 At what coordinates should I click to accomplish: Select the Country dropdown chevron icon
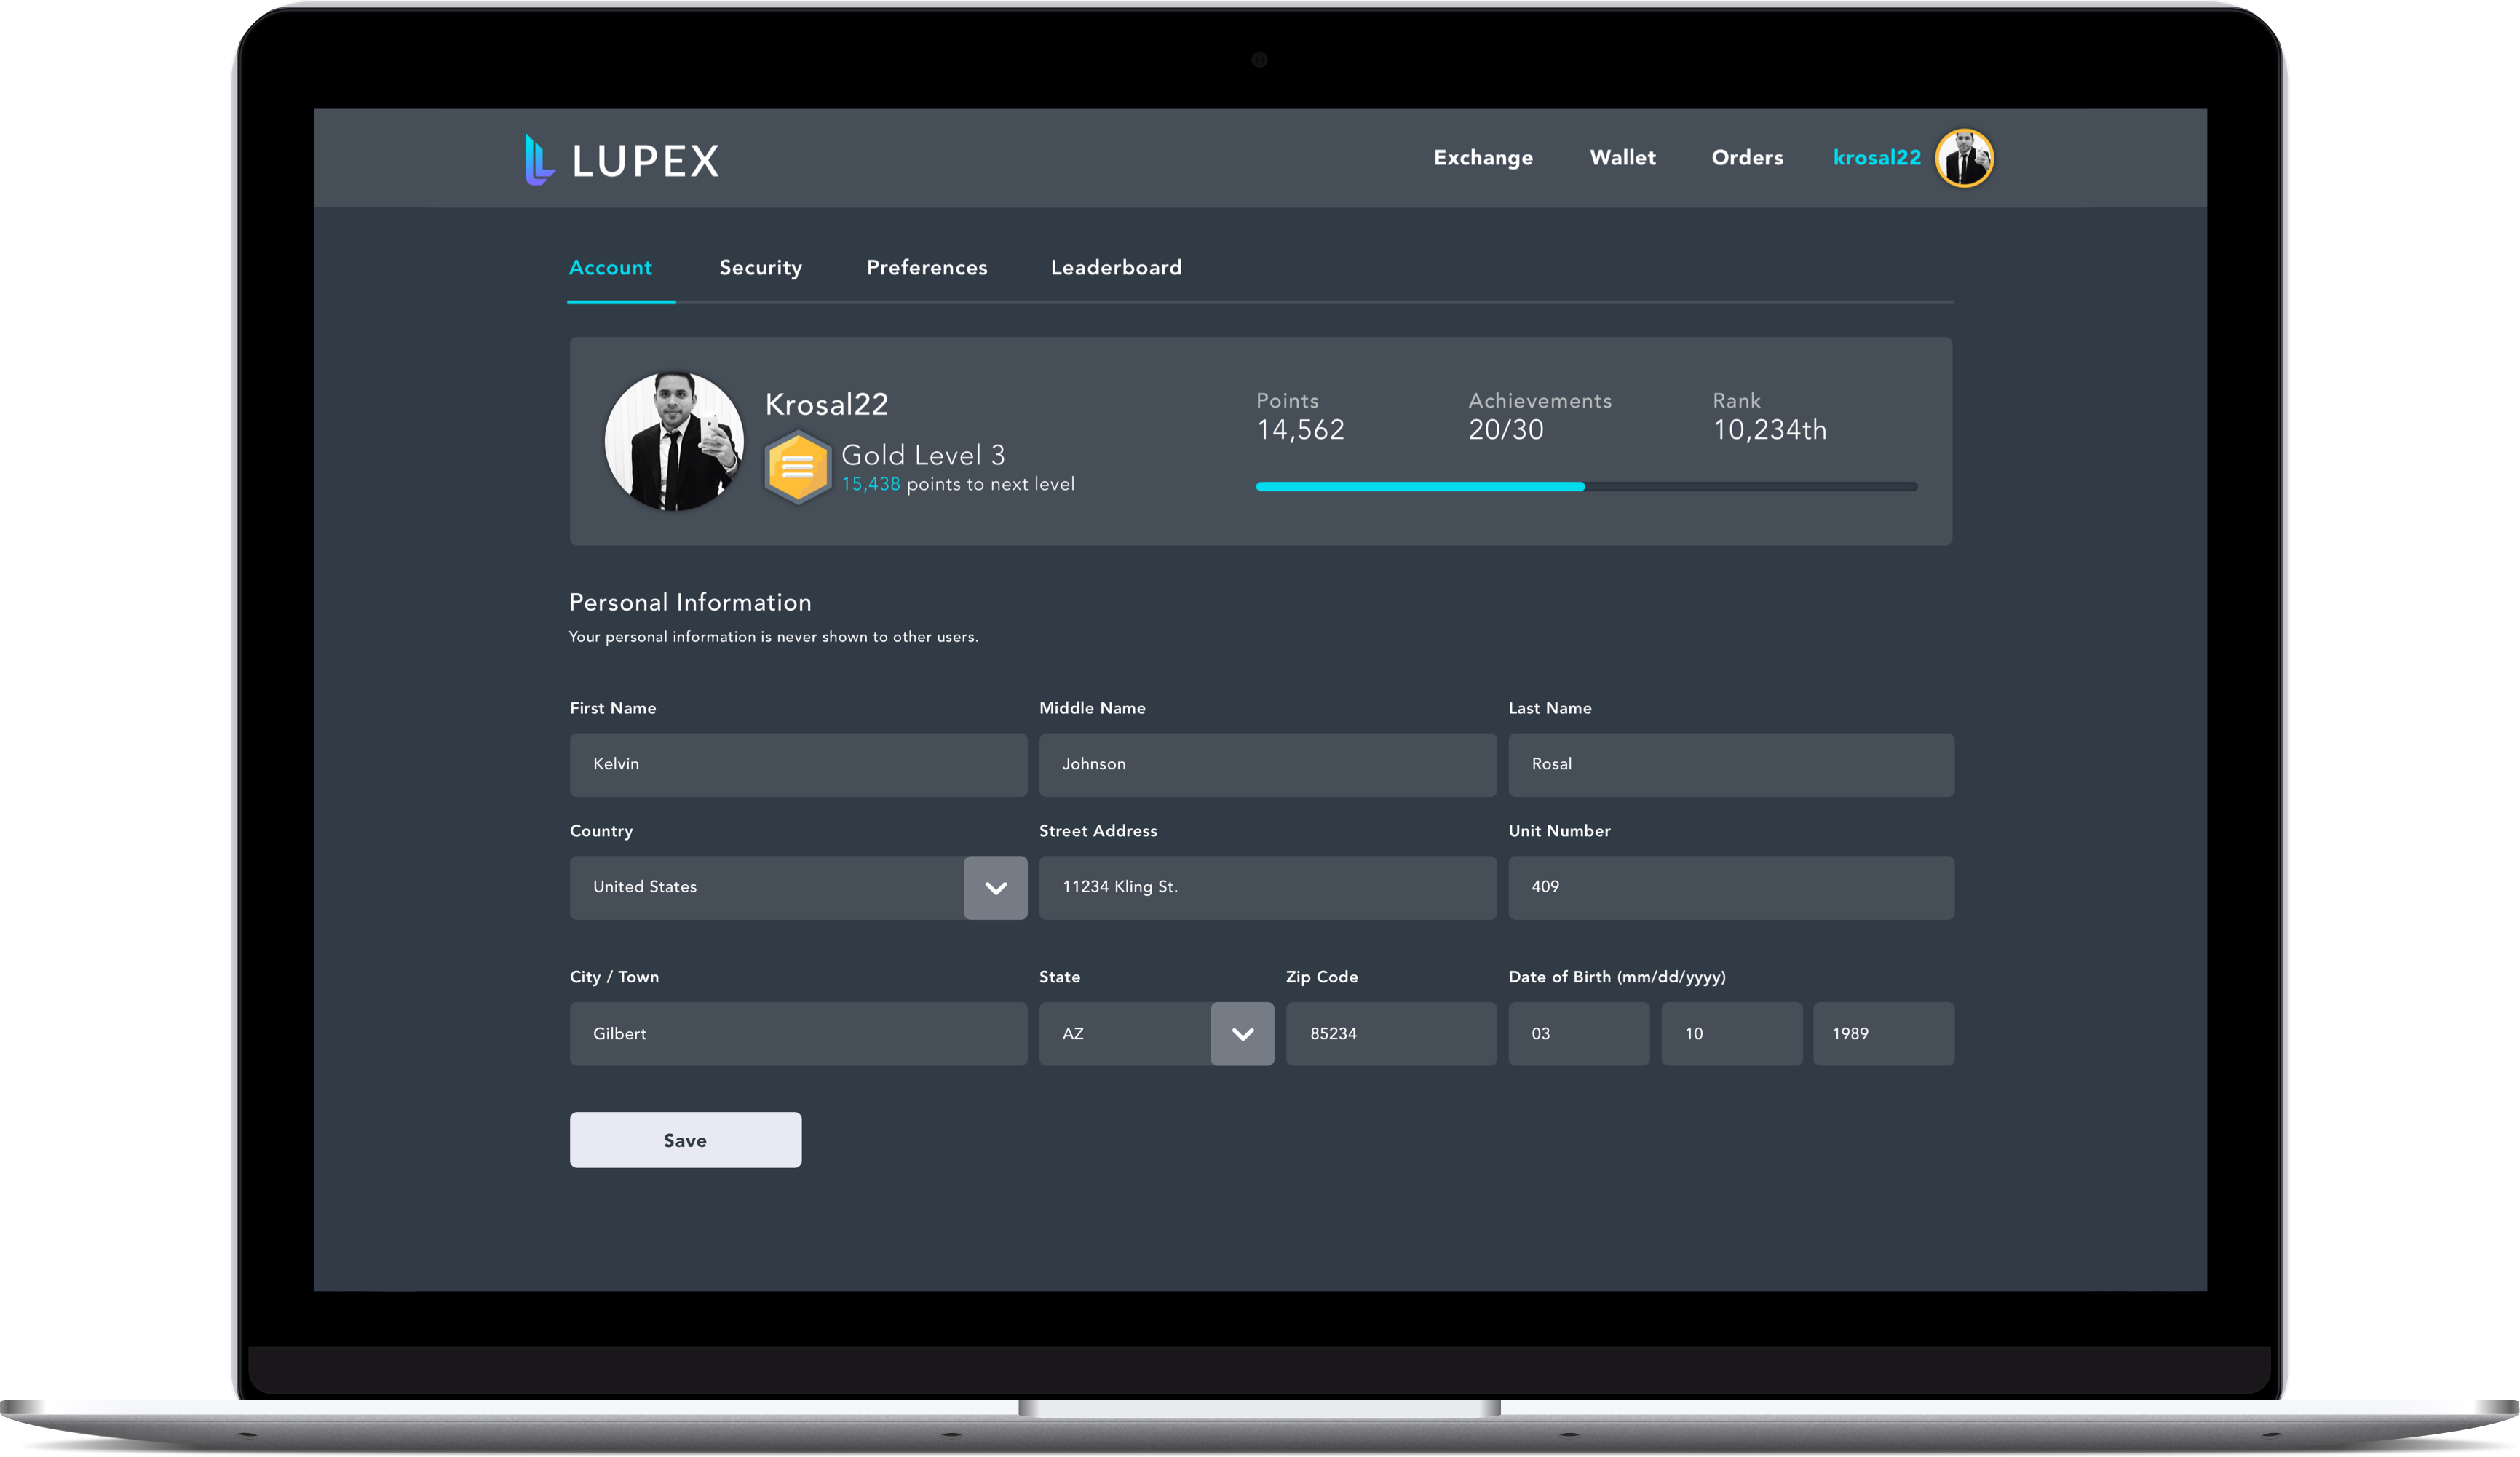pyautogui.click(x=994, y=887)
